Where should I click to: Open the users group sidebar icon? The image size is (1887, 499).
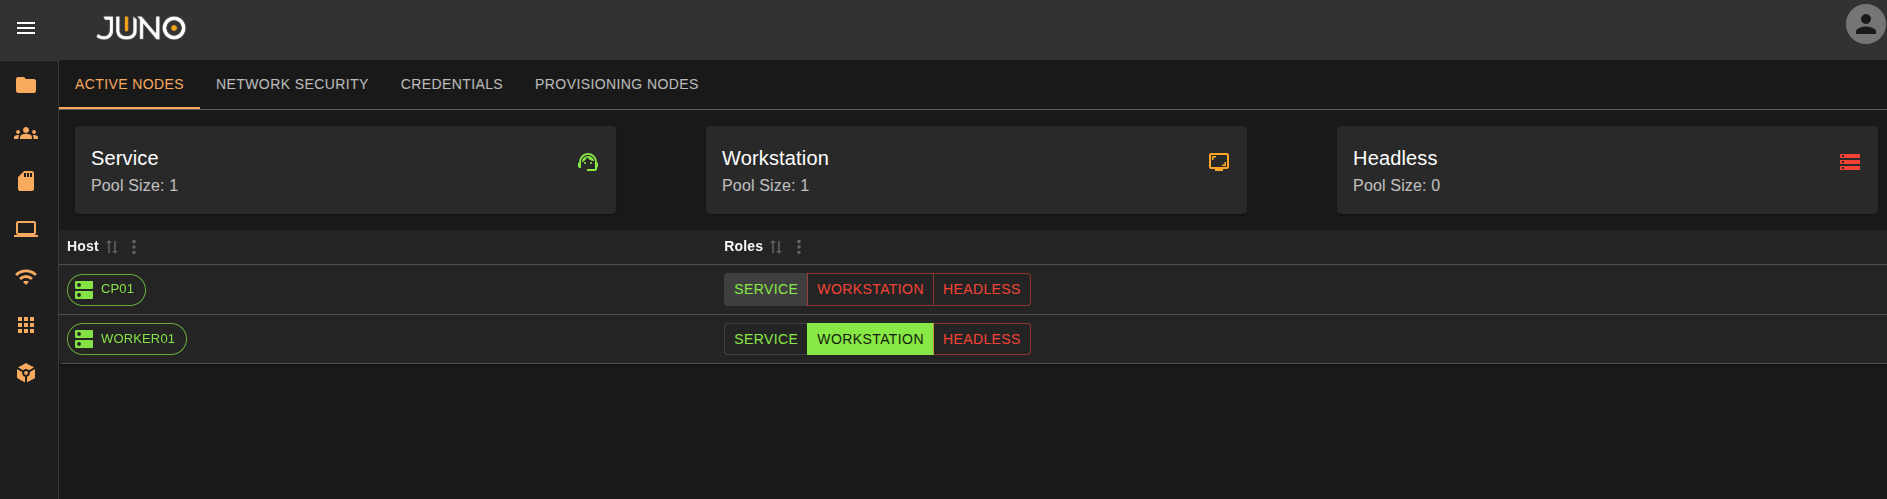(x=26, y=133)
